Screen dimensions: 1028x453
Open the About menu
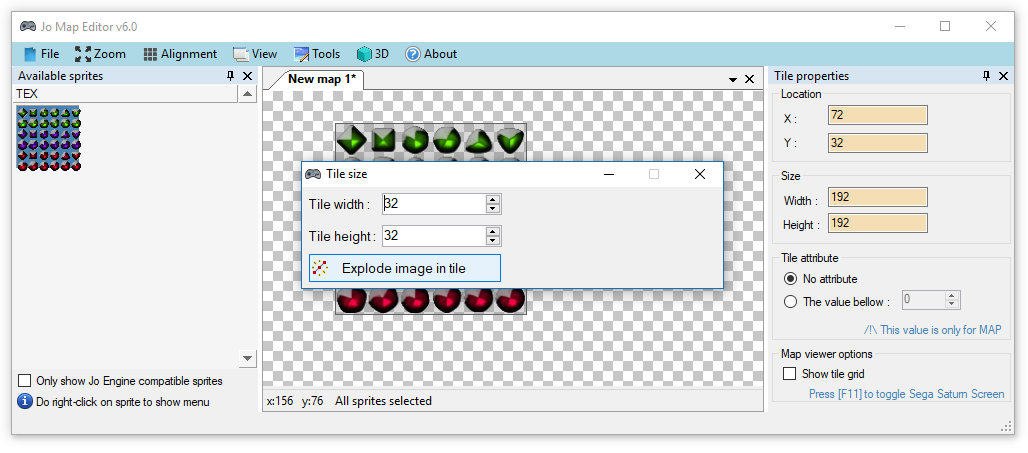431,54
